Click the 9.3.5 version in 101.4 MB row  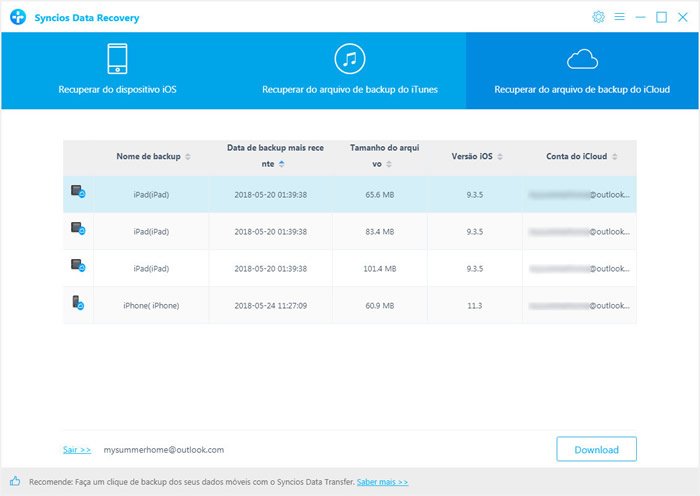pos(475,269)
